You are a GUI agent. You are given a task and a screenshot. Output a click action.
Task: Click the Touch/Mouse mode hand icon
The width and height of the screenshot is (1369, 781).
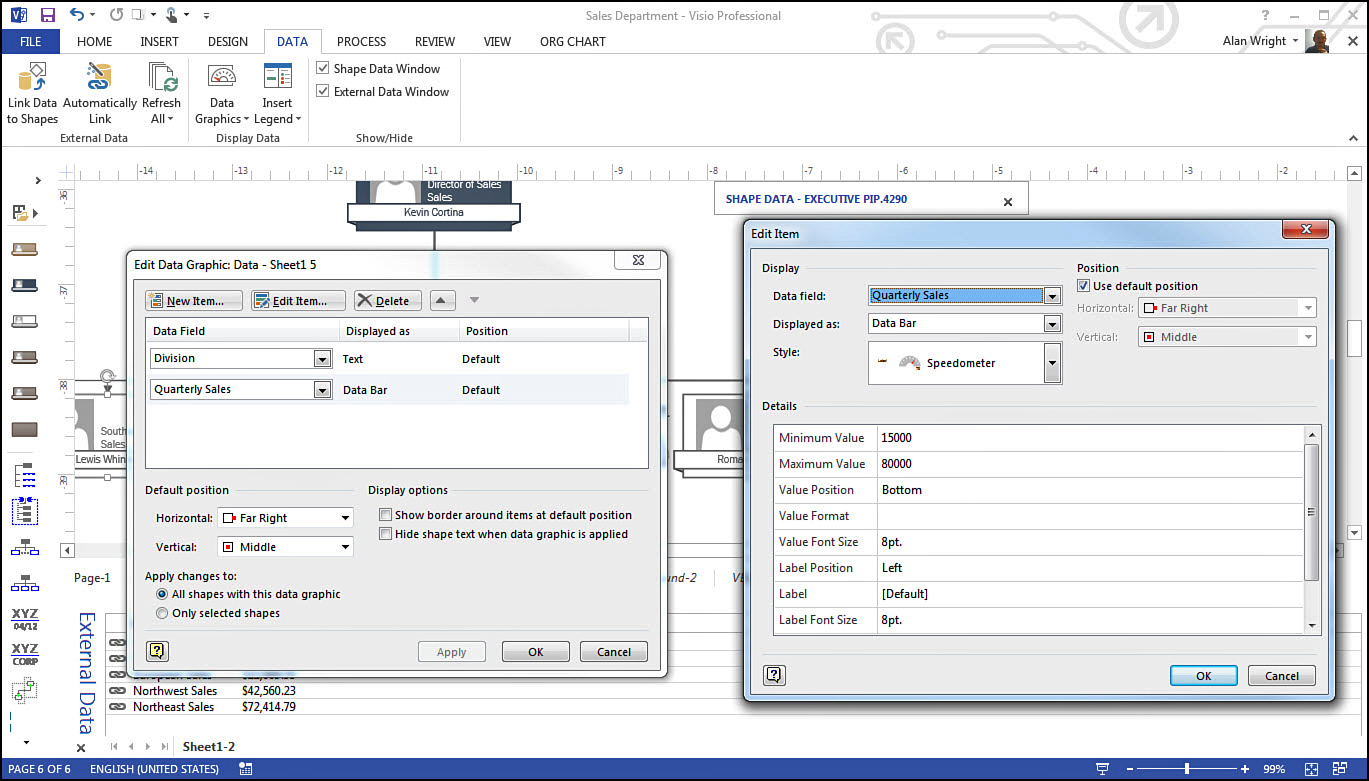click(x=171, y=15)
